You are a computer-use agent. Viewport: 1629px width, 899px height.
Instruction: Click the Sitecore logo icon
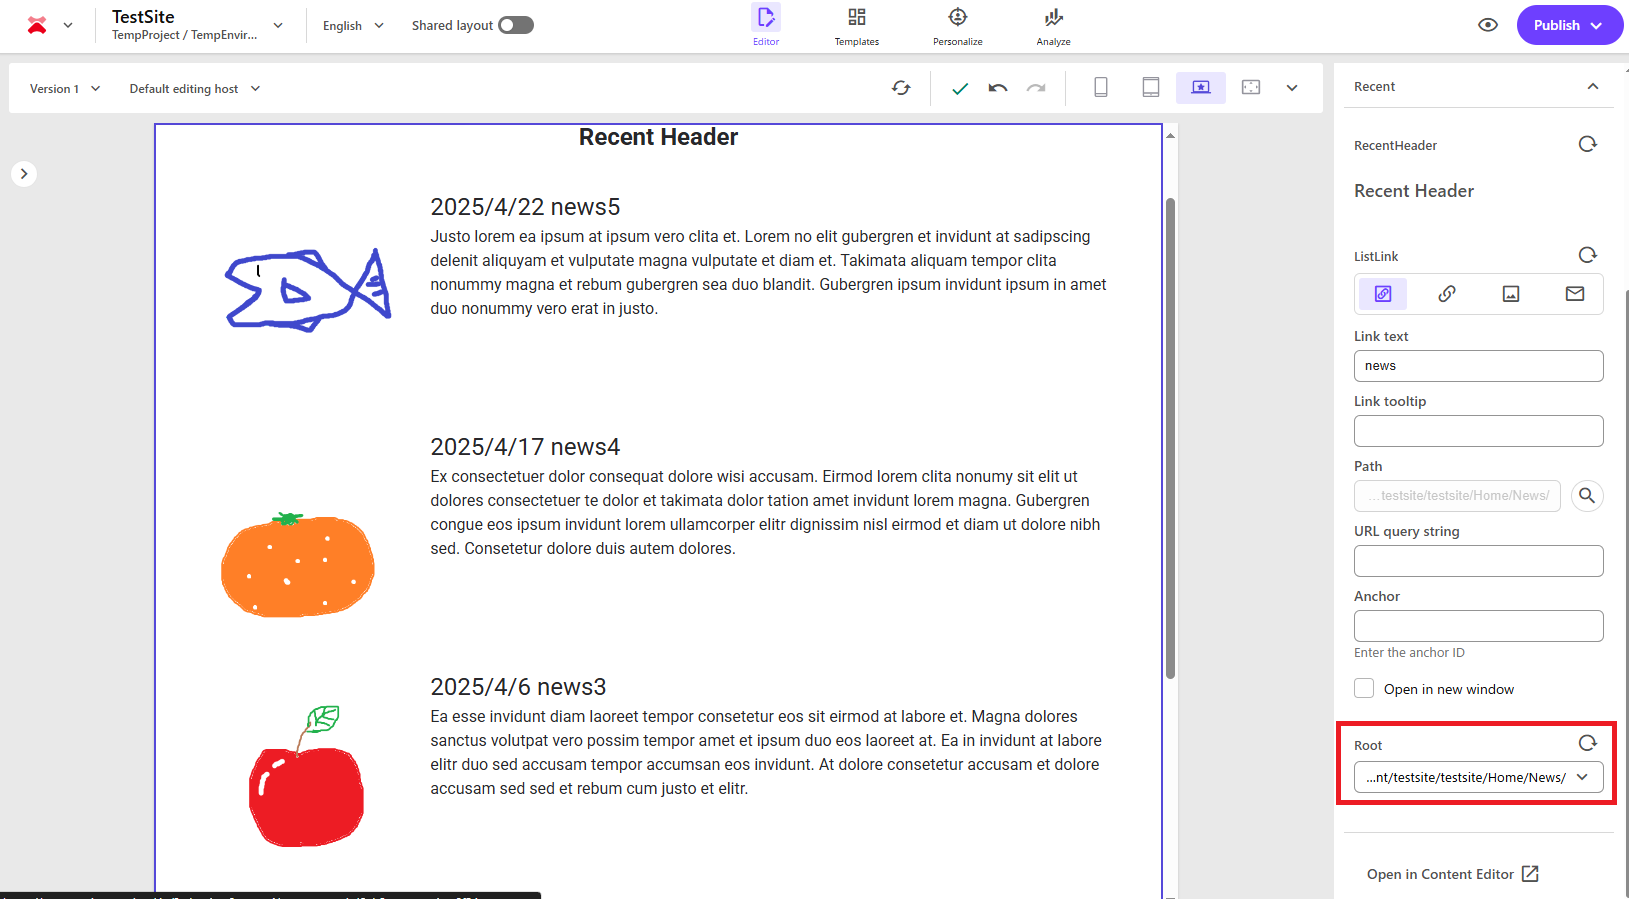click(37, 25)
